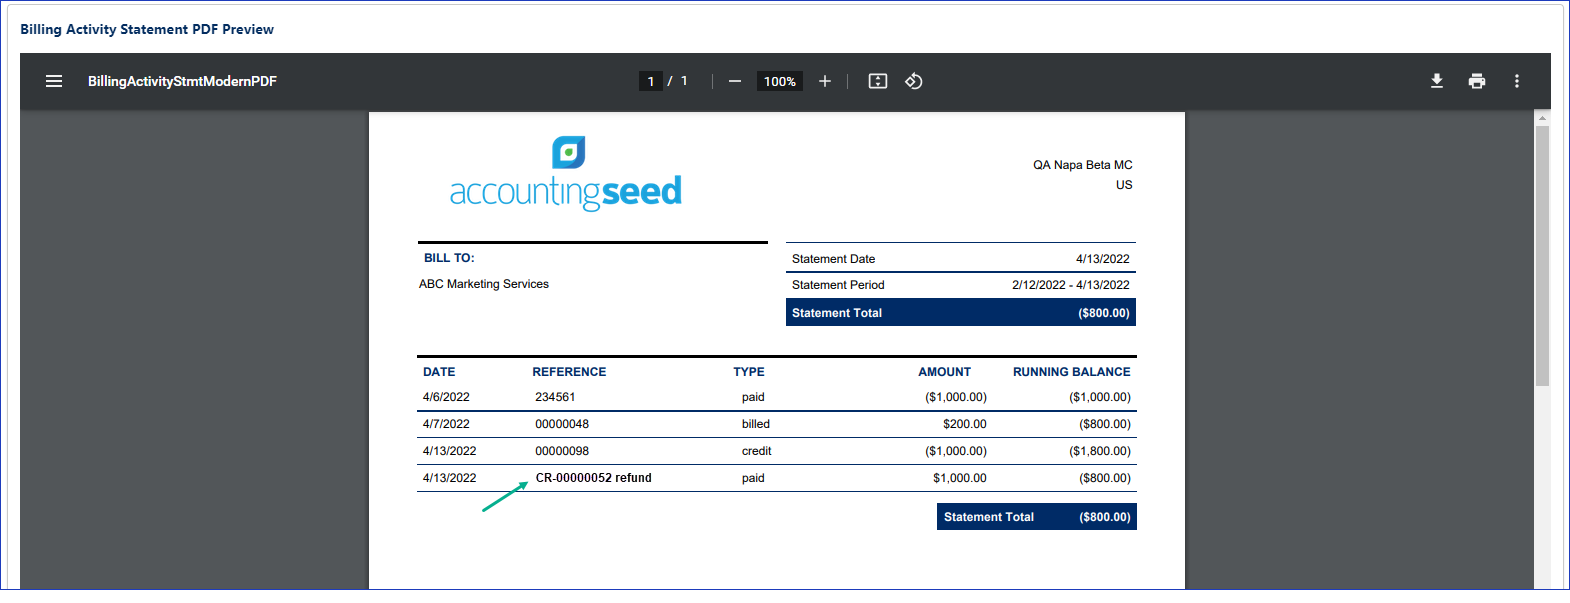Image resolution: width=1570 pixels, height=603 pixels.
Task: Click the zoom out minus button
Action: coord(735,81)
